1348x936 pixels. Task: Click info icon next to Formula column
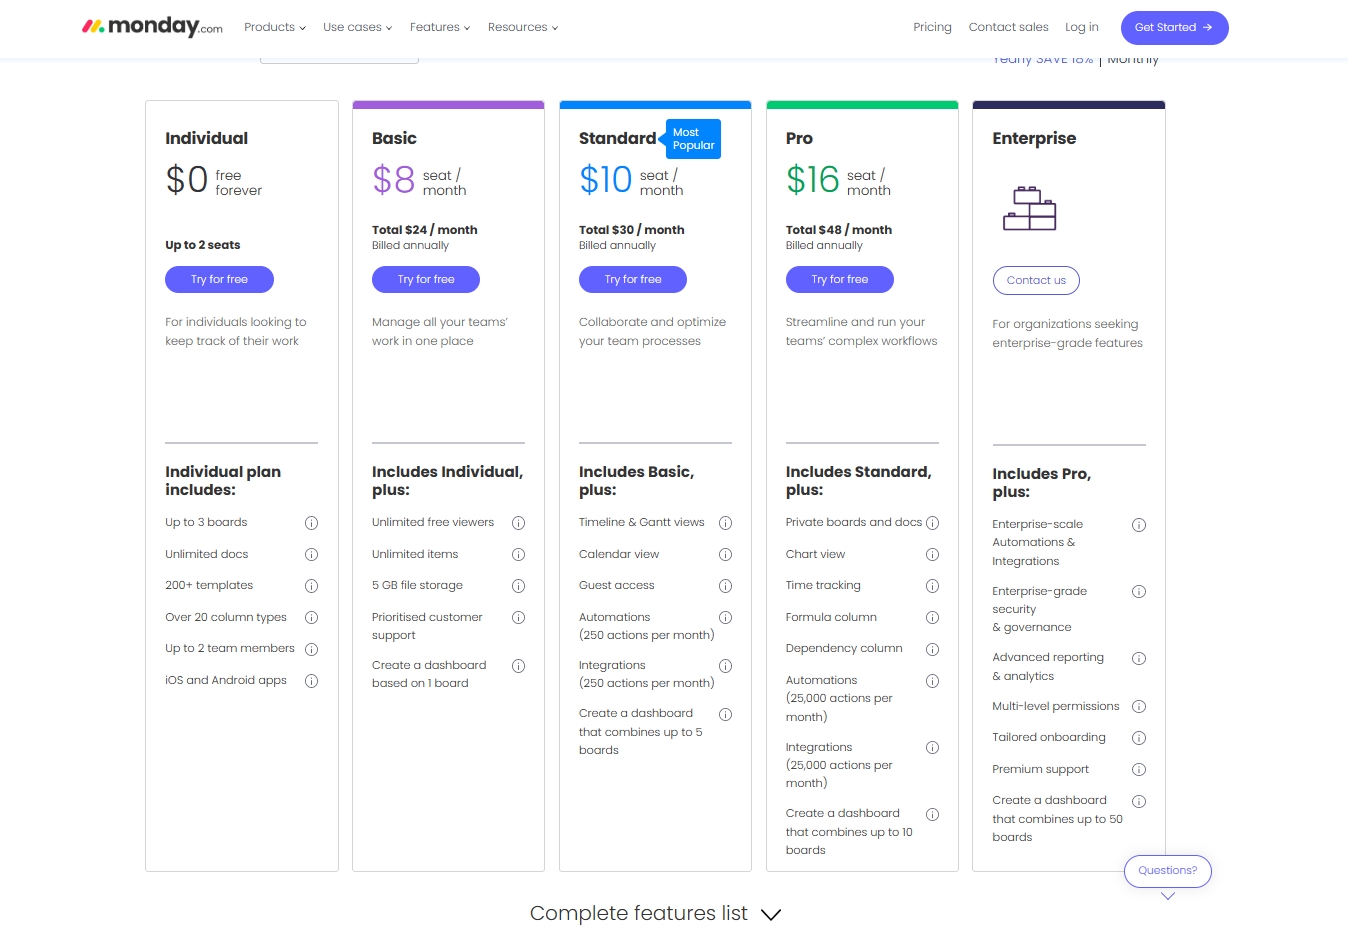(932, 618)
